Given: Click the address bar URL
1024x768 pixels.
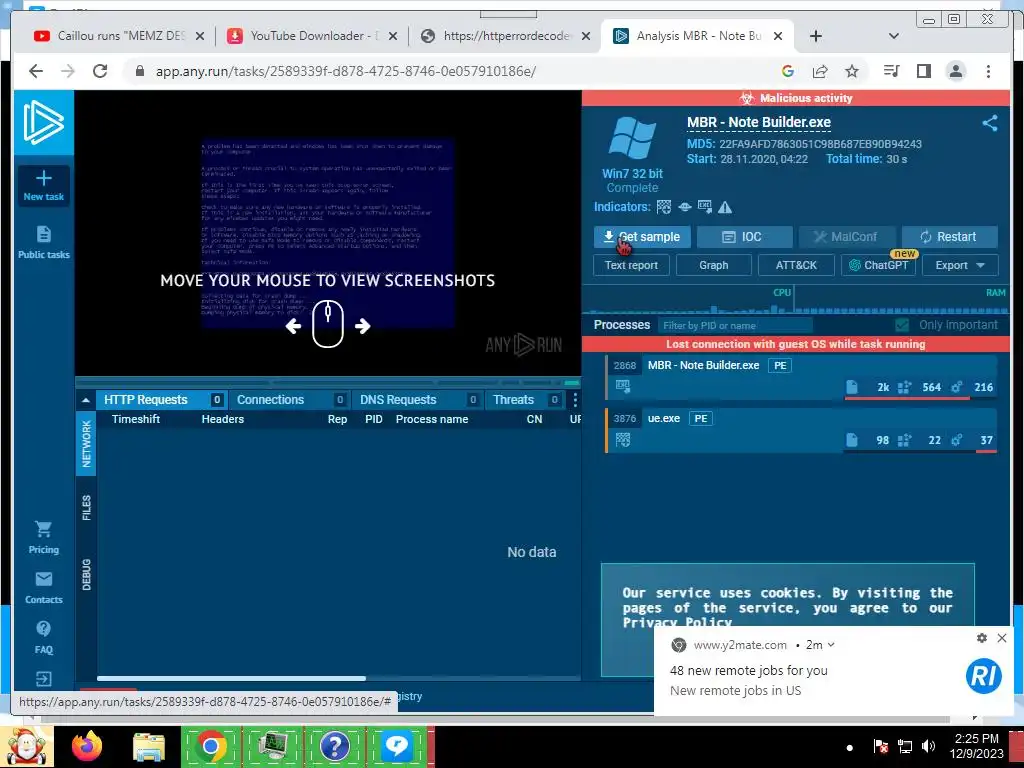Looking at the screenshot, I should point(345,71).
